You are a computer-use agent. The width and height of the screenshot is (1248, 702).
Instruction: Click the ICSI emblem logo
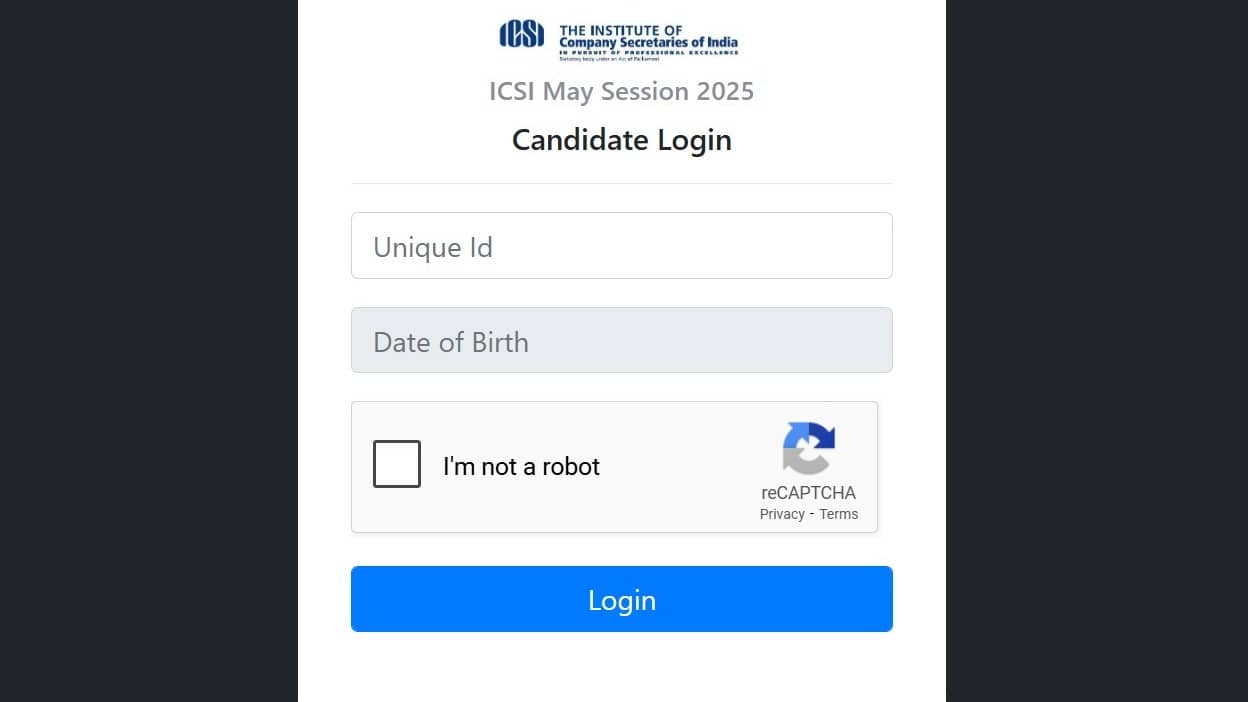521,36
